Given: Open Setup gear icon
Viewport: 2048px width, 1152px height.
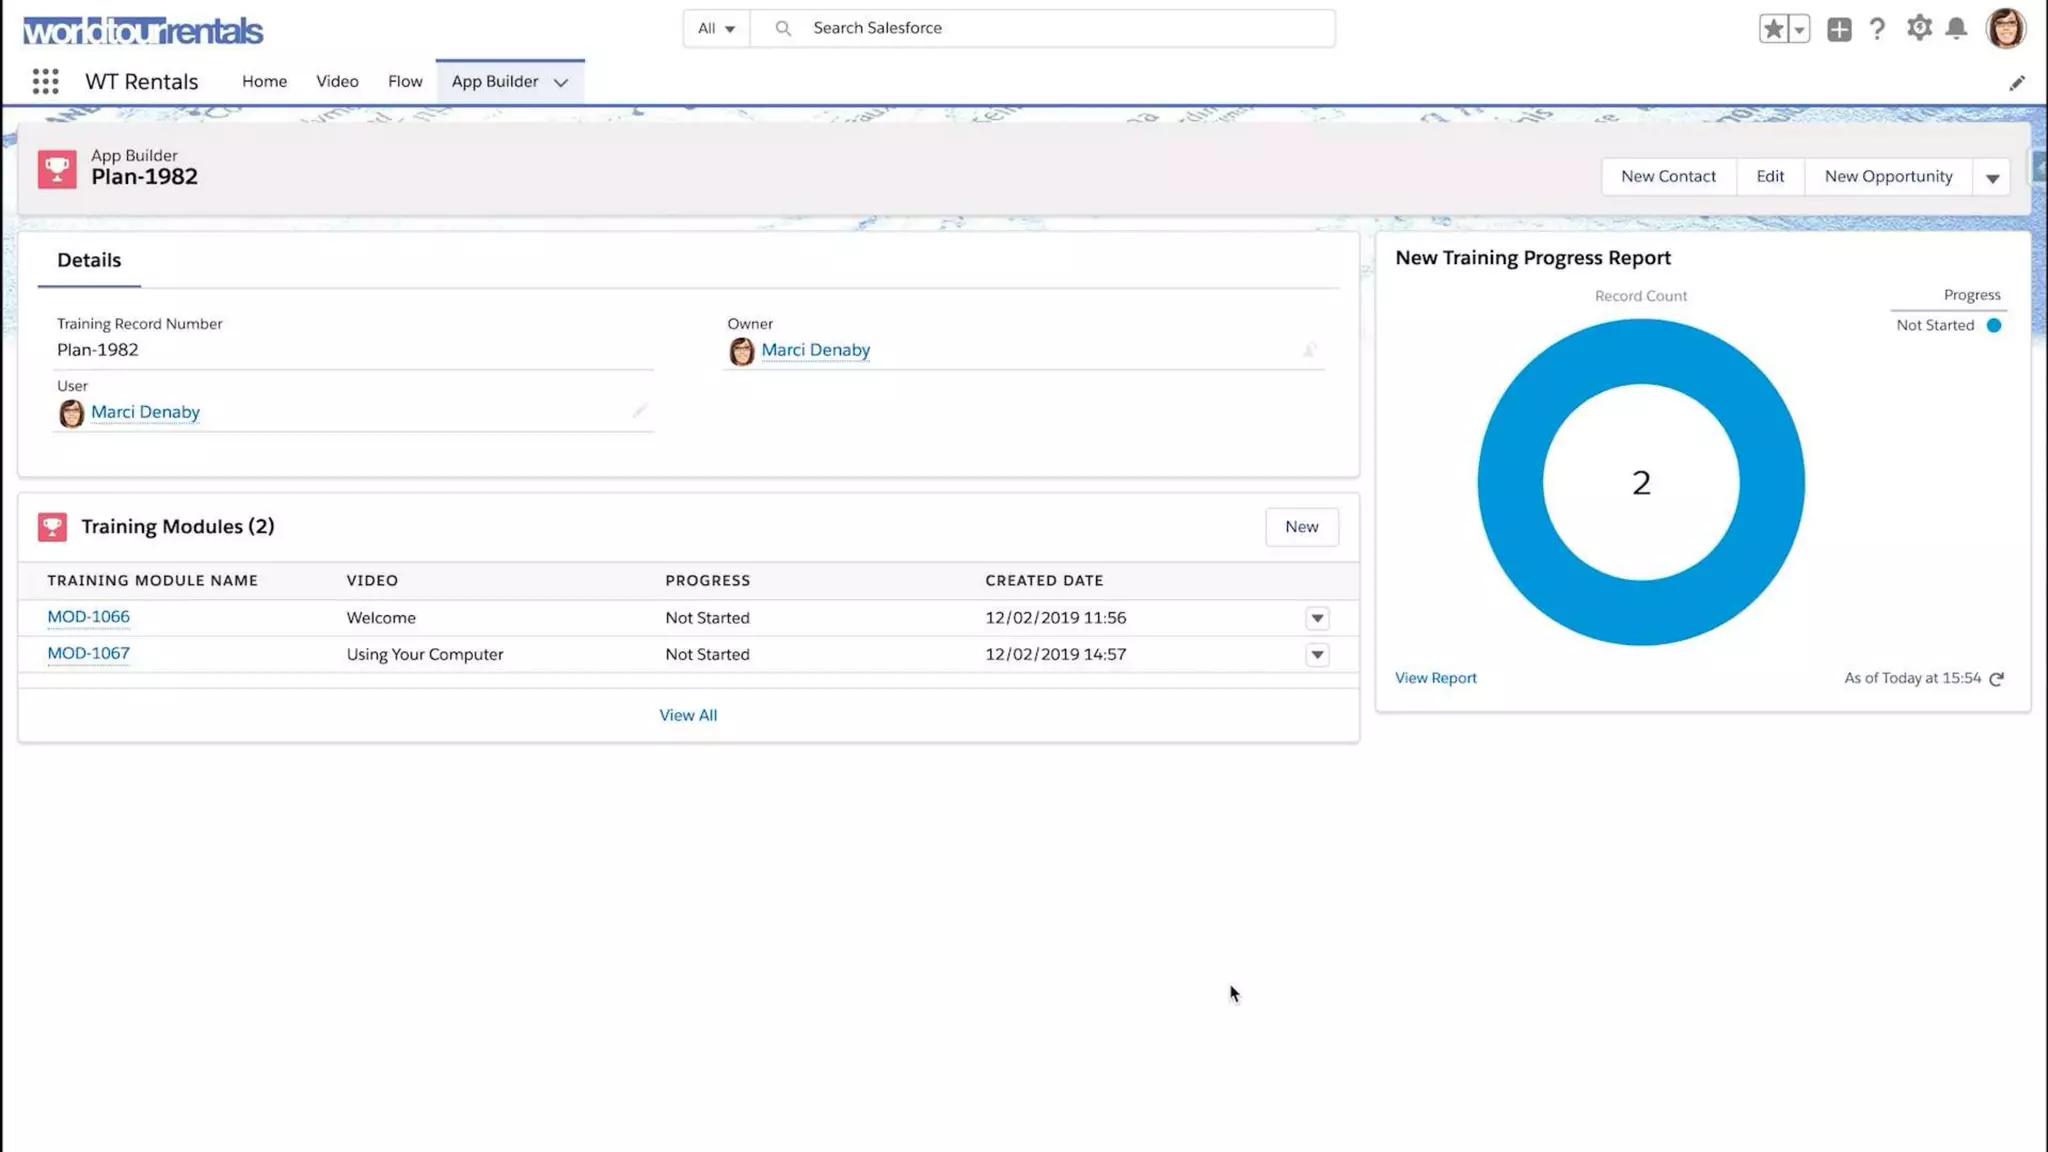Looking at the screenshot, I should pos(1918,28).
